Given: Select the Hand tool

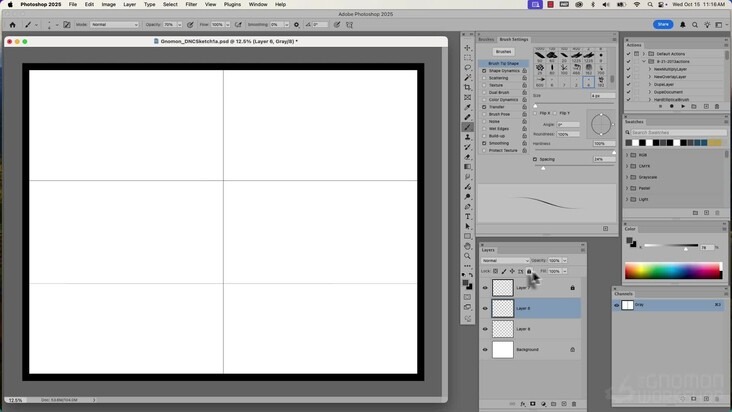Looking at the screenshot, I should (x=467, y=246).
